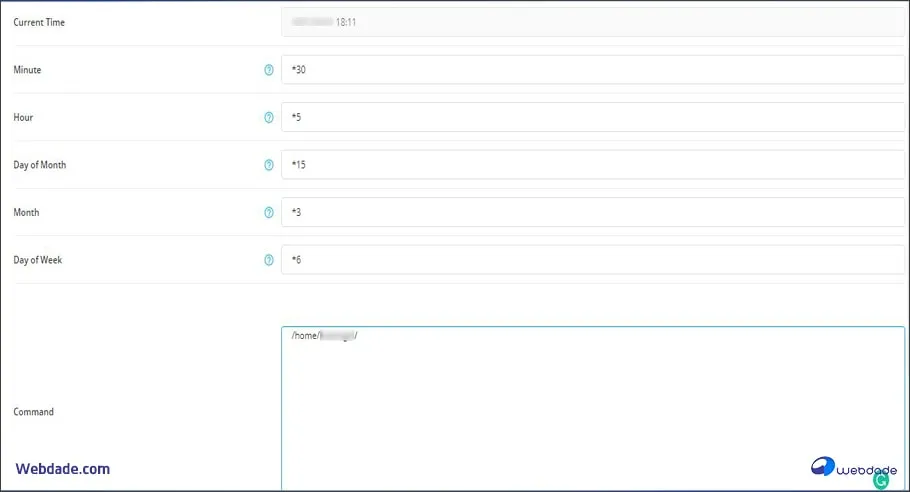Open the Hour field help tooltip icon
Viewport: 910px width, 492px height.
(268, 117)
